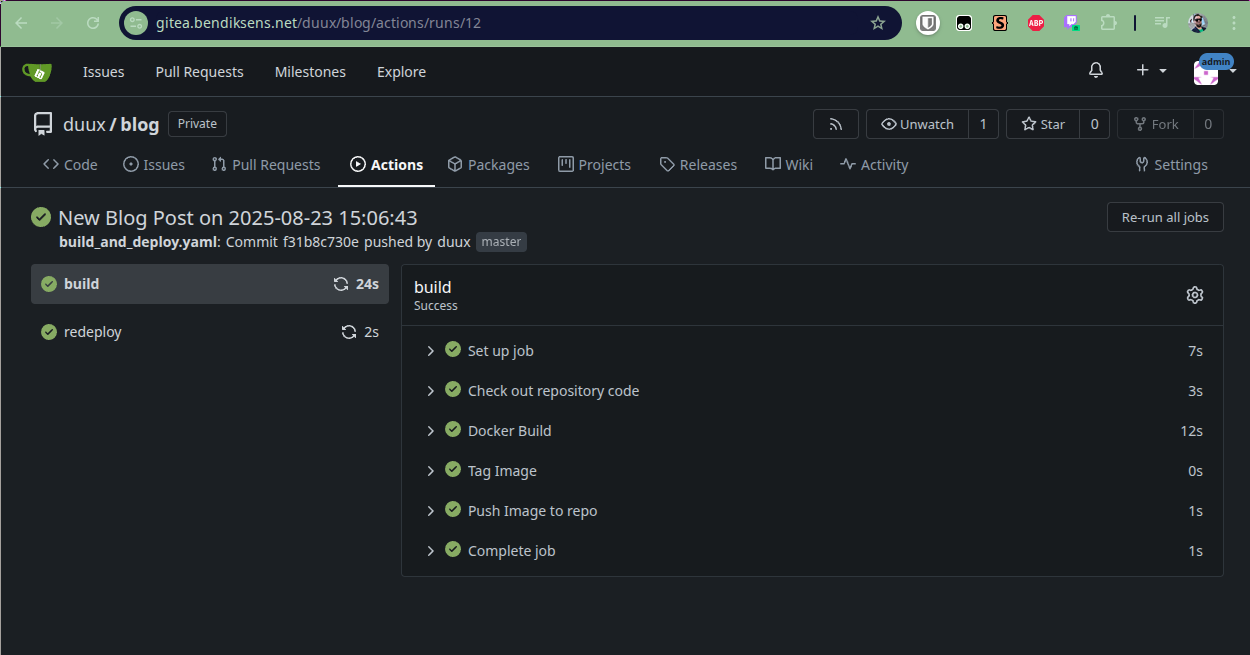Click the address bar URL

[318, 23]
